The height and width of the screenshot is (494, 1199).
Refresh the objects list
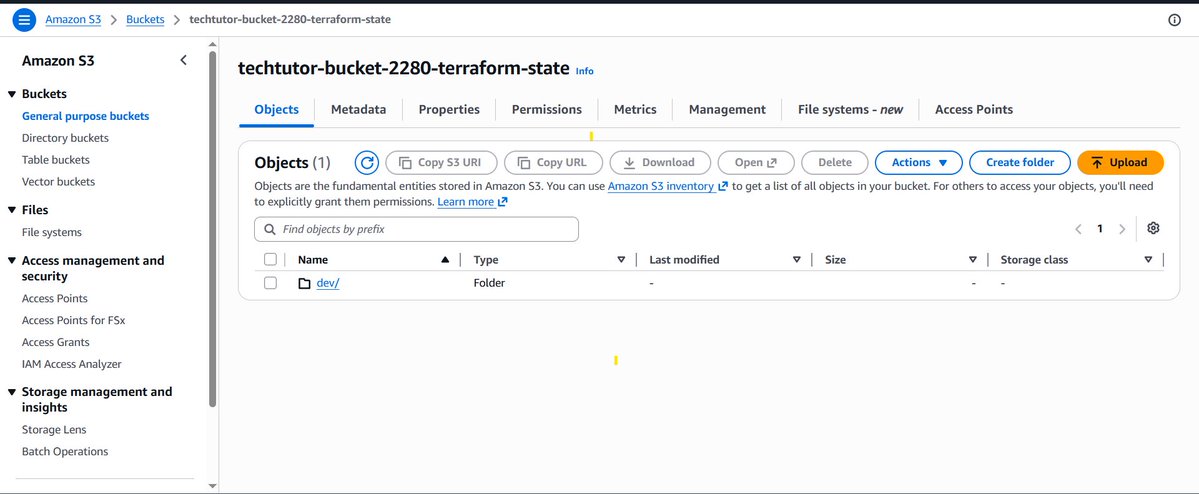(x=367, y=162)
